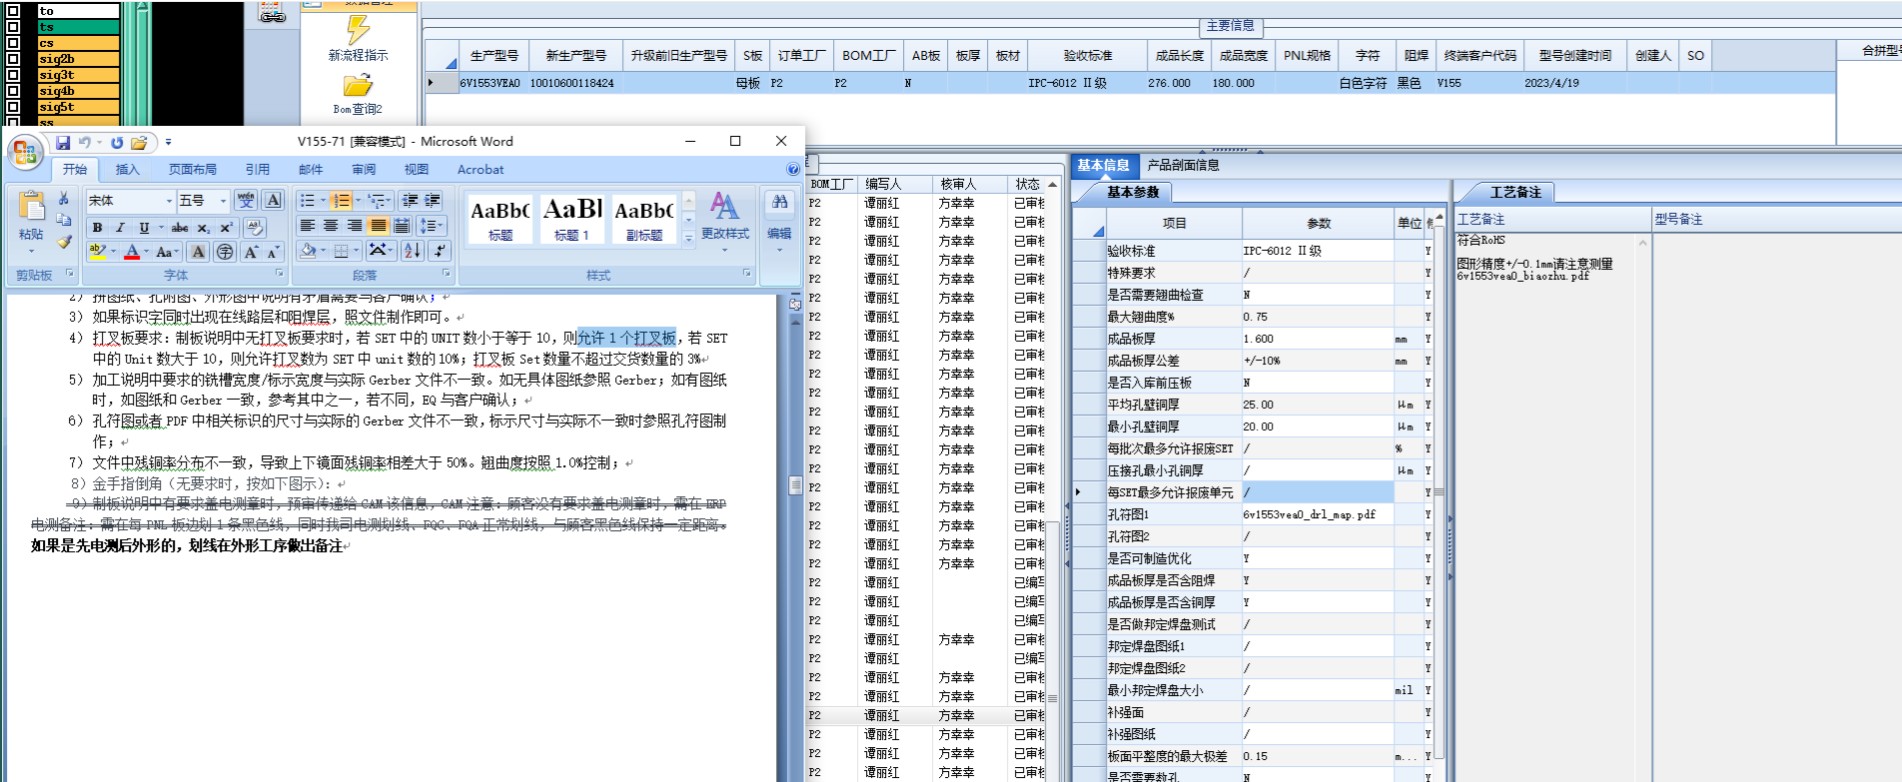Apply italic formatting

(120, 227)
